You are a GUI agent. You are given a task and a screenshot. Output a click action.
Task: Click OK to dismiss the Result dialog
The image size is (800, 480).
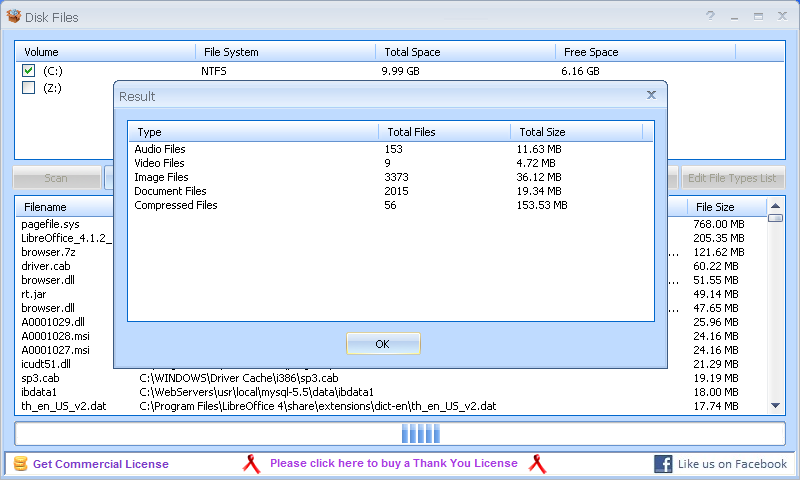tap(383, 344)
